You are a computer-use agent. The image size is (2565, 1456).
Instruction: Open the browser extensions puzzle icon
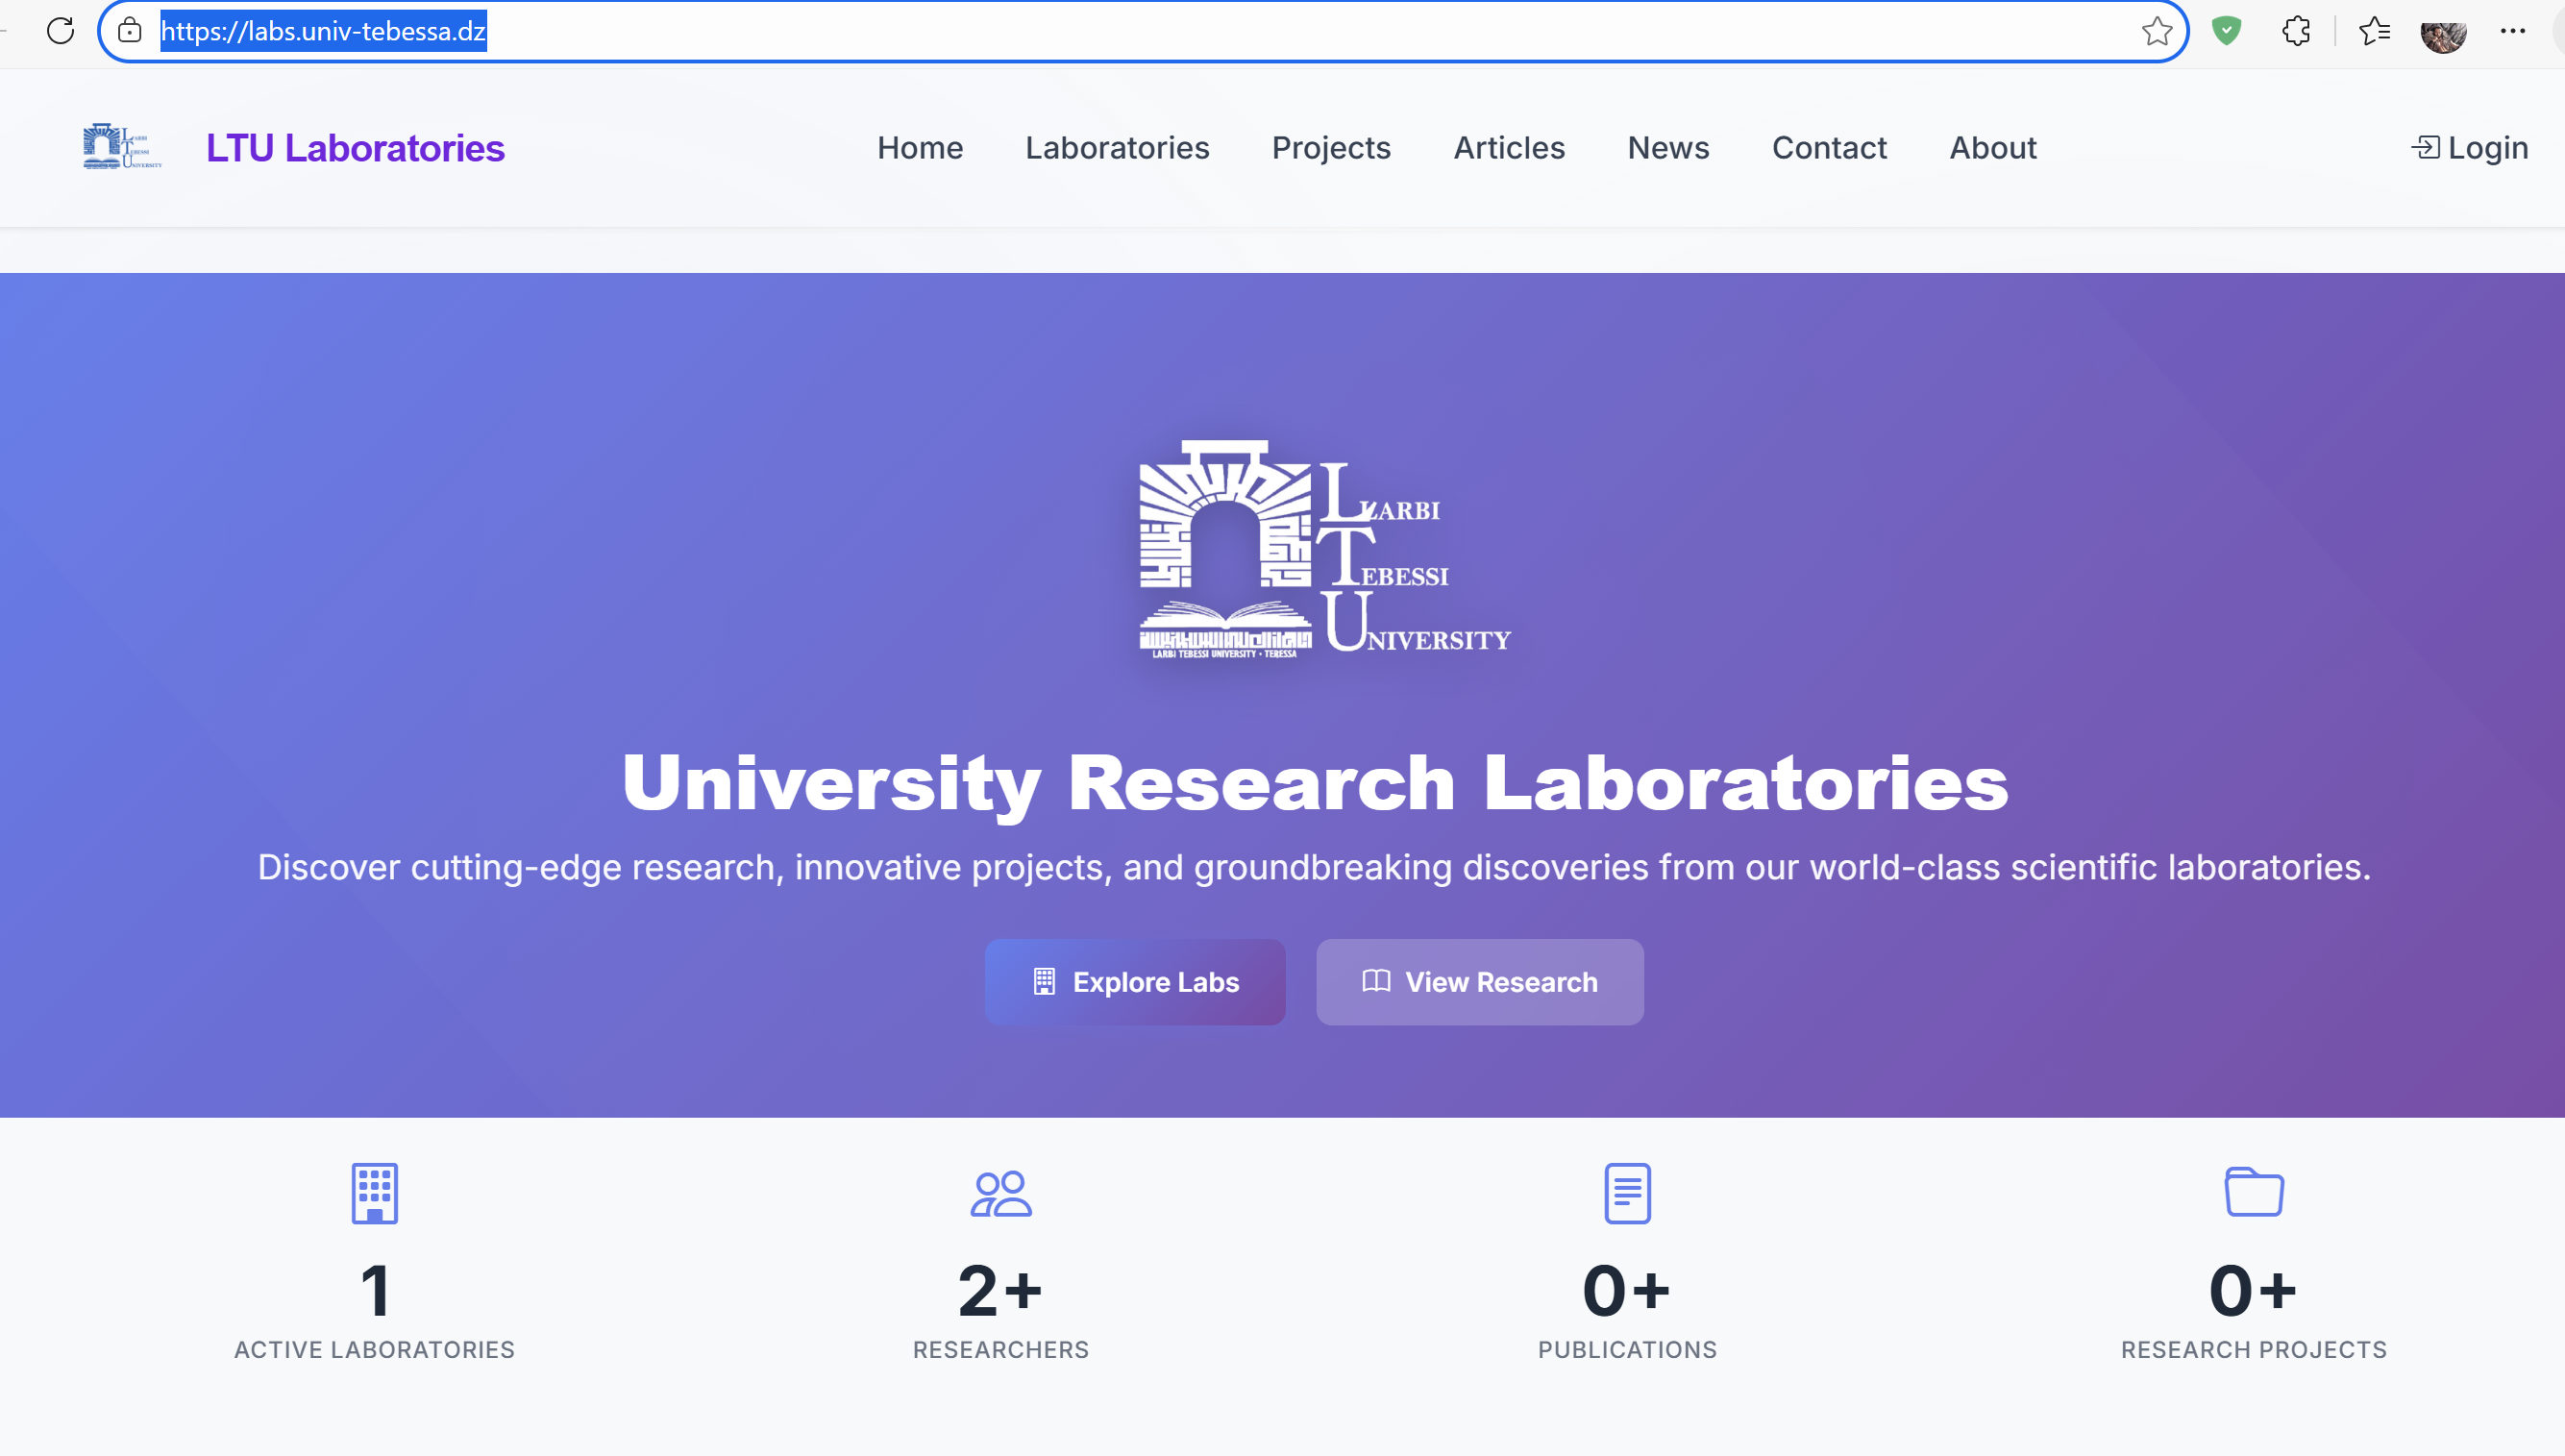2296,31
